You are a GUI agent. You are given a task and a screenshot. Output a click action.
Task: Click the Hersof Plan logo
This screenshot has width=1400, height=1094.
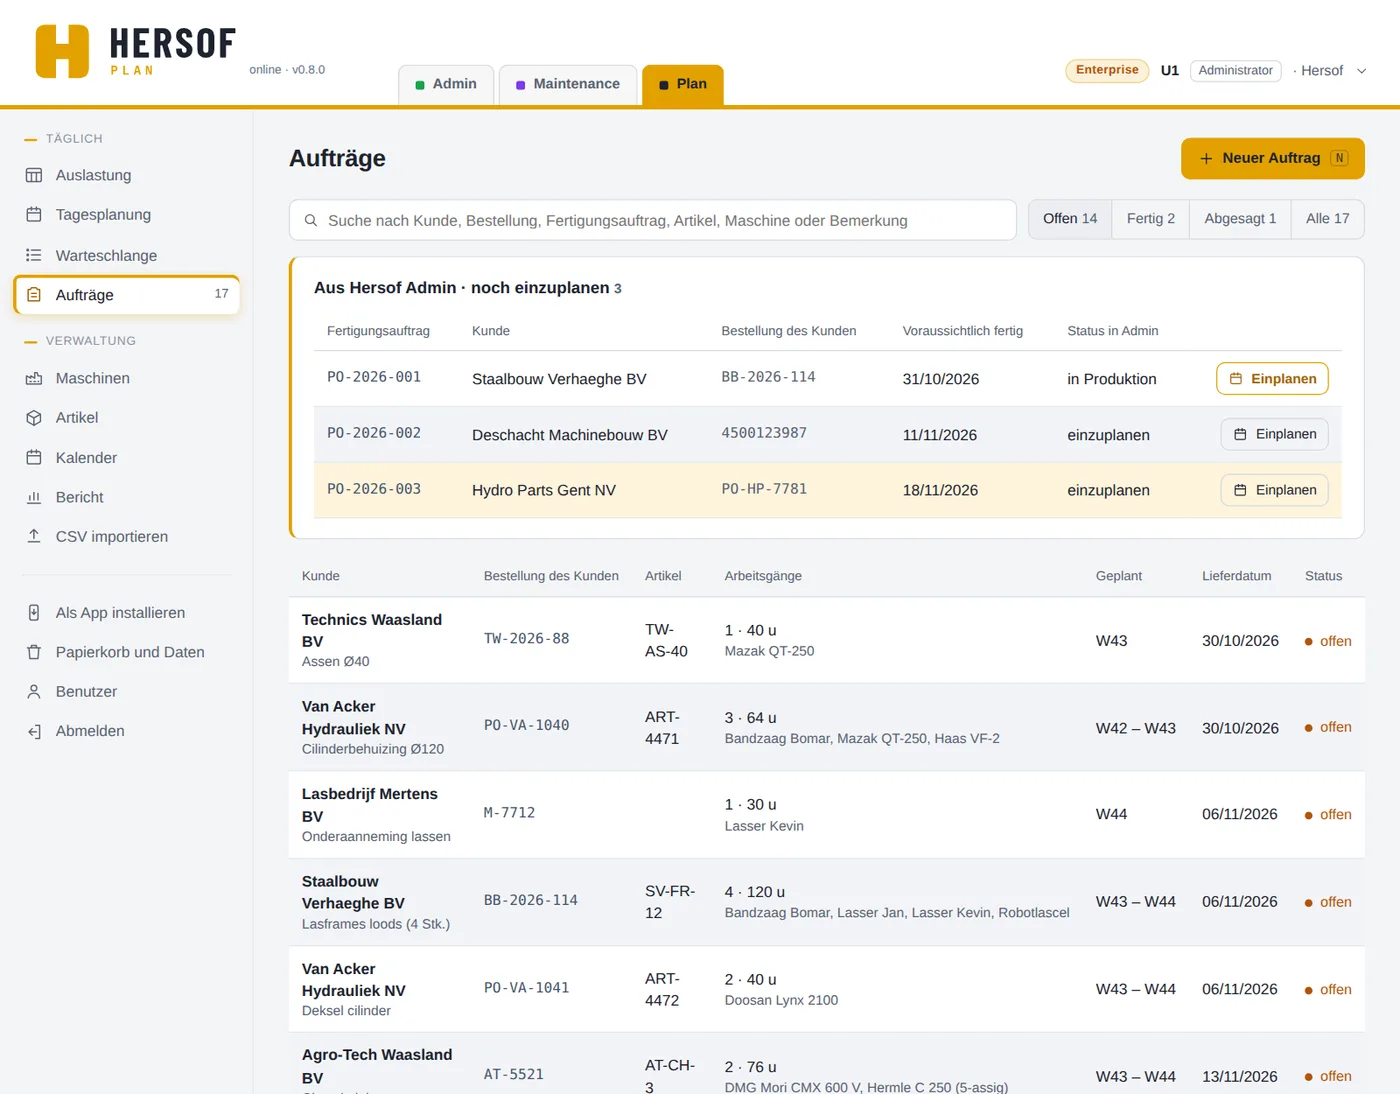pos(136,51)
